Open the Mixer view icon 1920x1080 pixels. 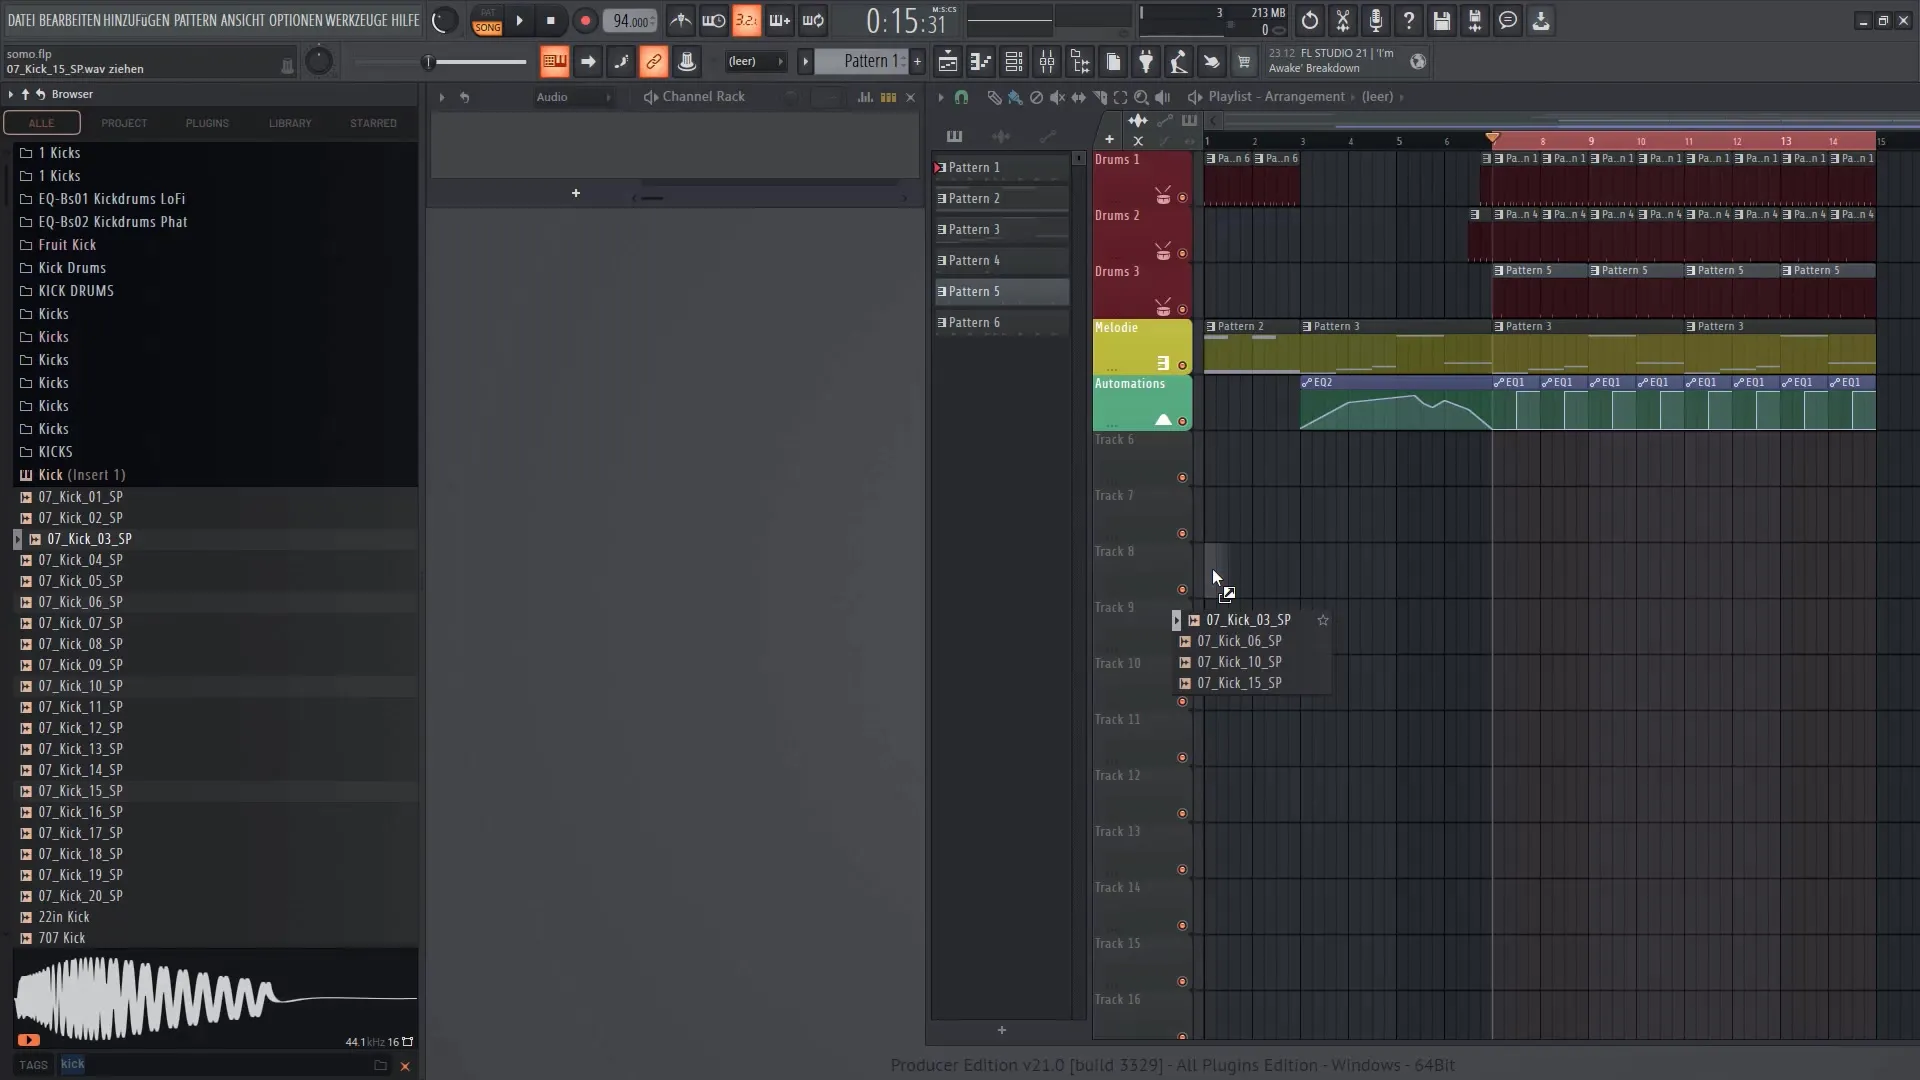(1047, 62)
